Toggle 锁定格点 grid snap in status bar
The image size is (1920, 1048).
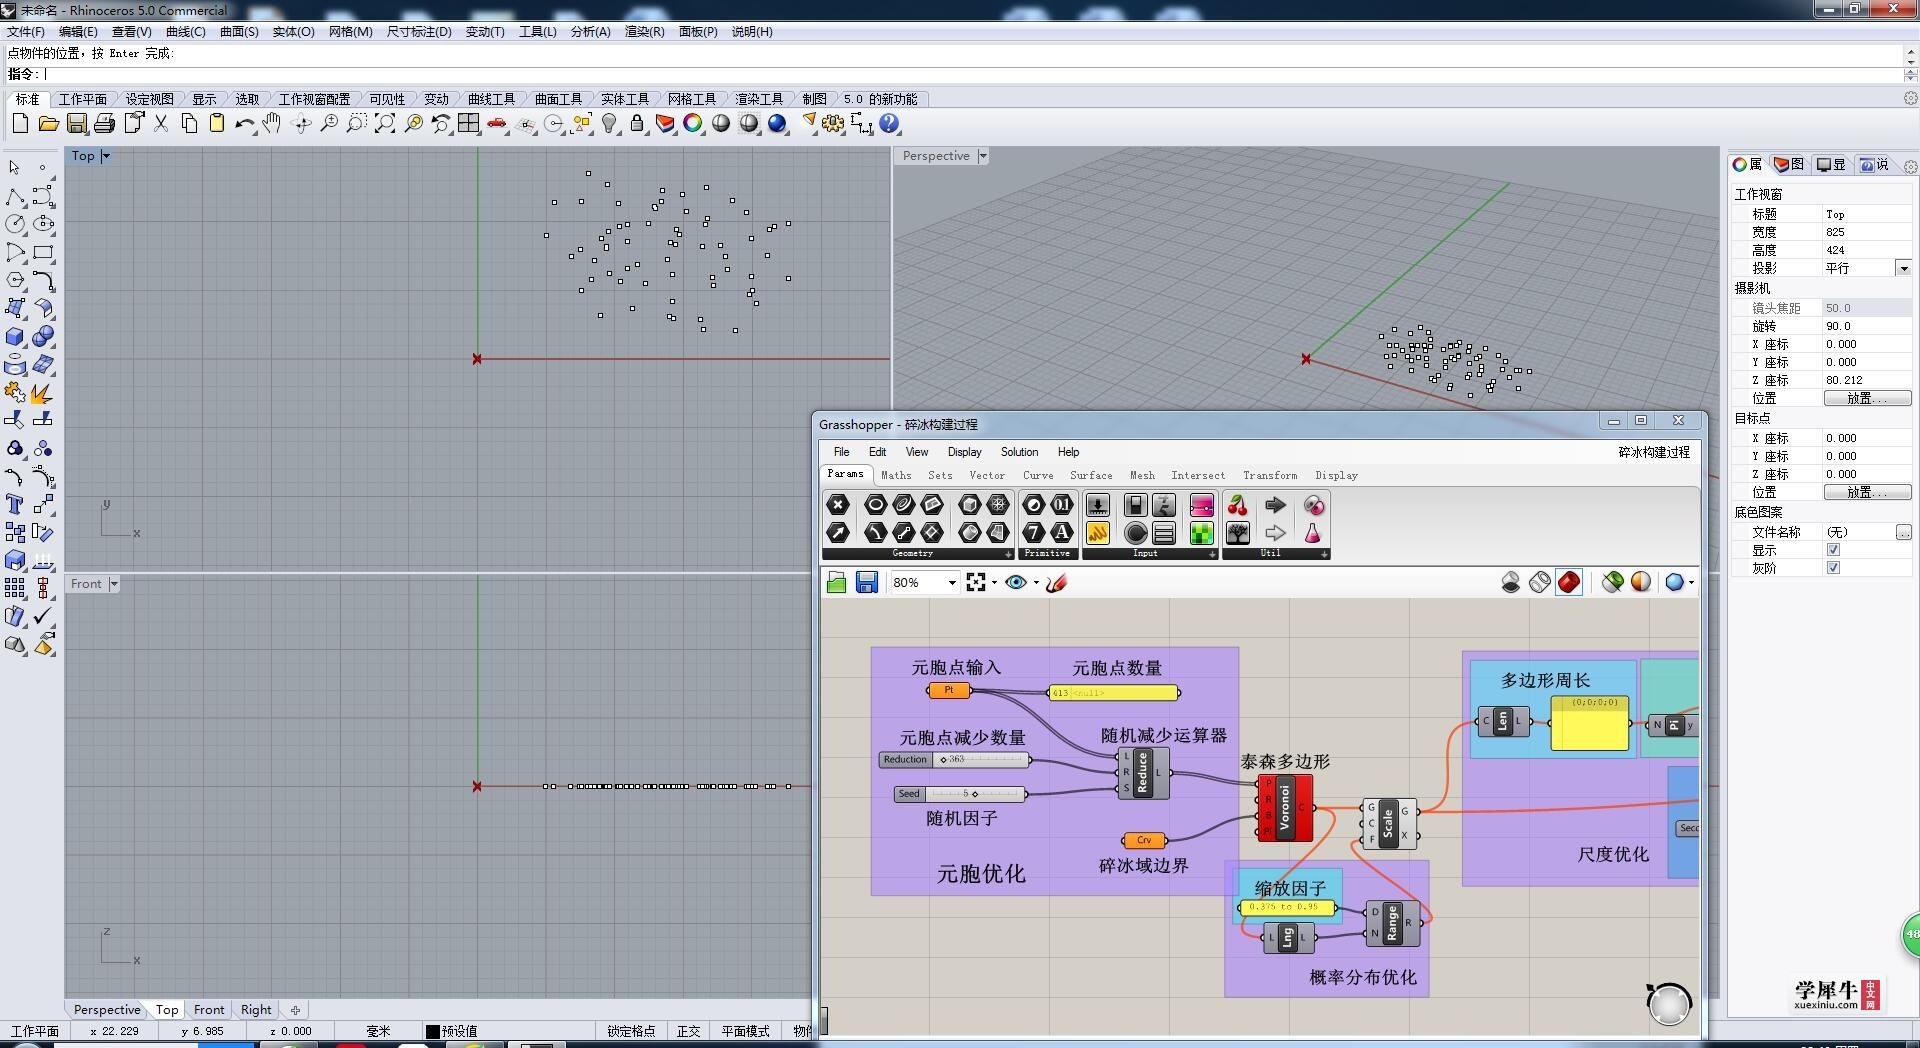[x=631, y=1031]
